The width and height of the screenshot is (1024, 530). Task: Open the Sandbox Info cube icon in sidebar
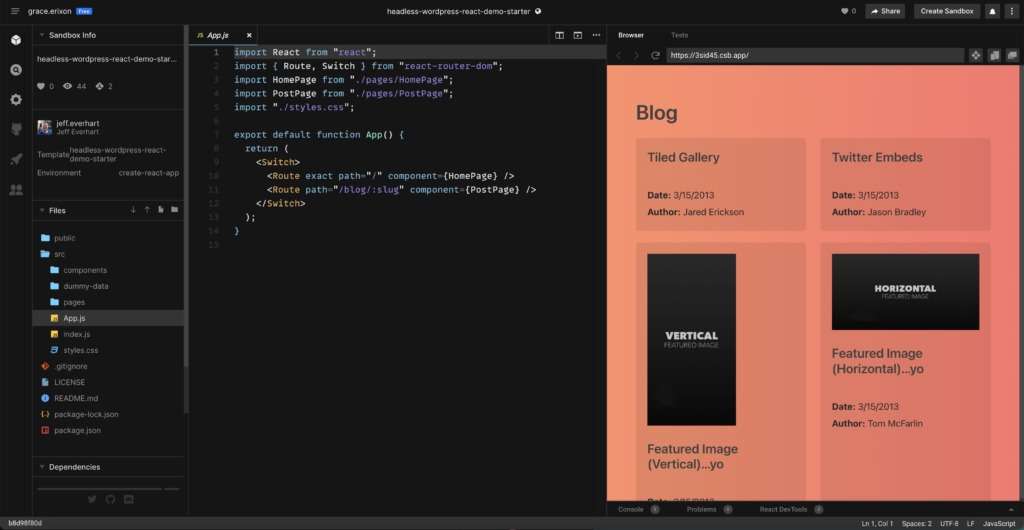[x=16, y=40]
